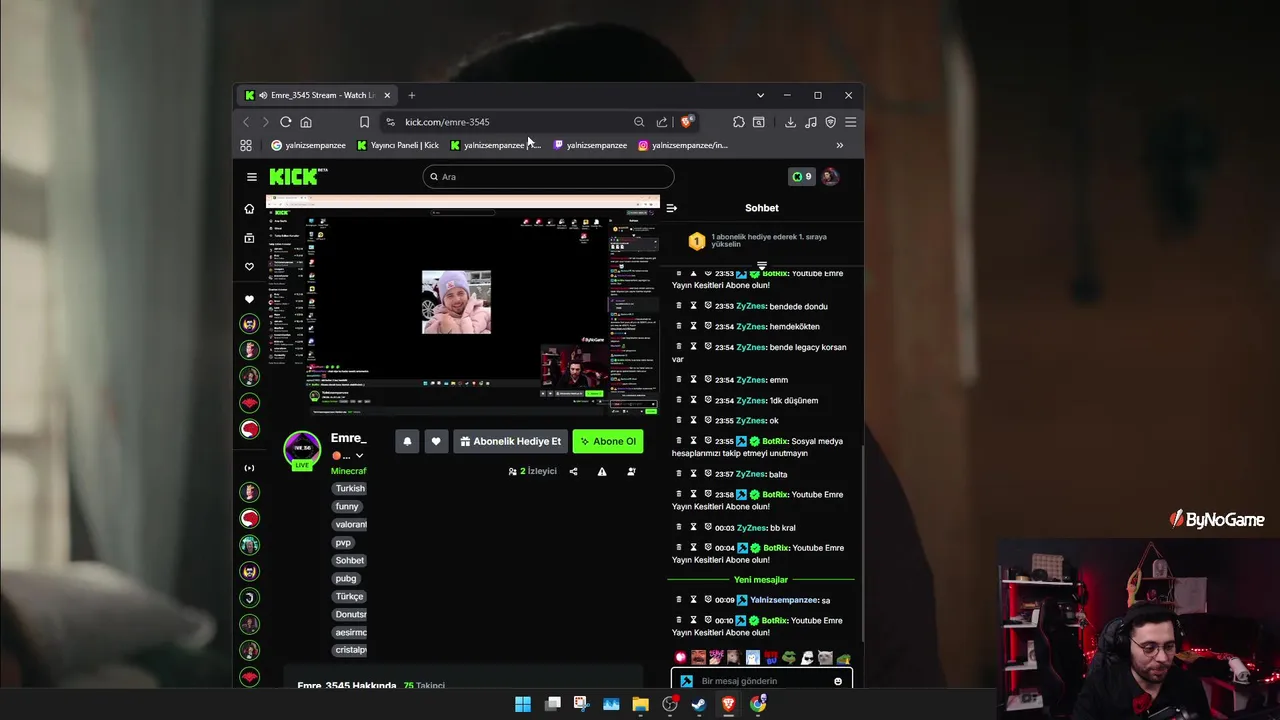1280x720 pixels.
Task: Go to browser home page
Action: tap(306, 122)
